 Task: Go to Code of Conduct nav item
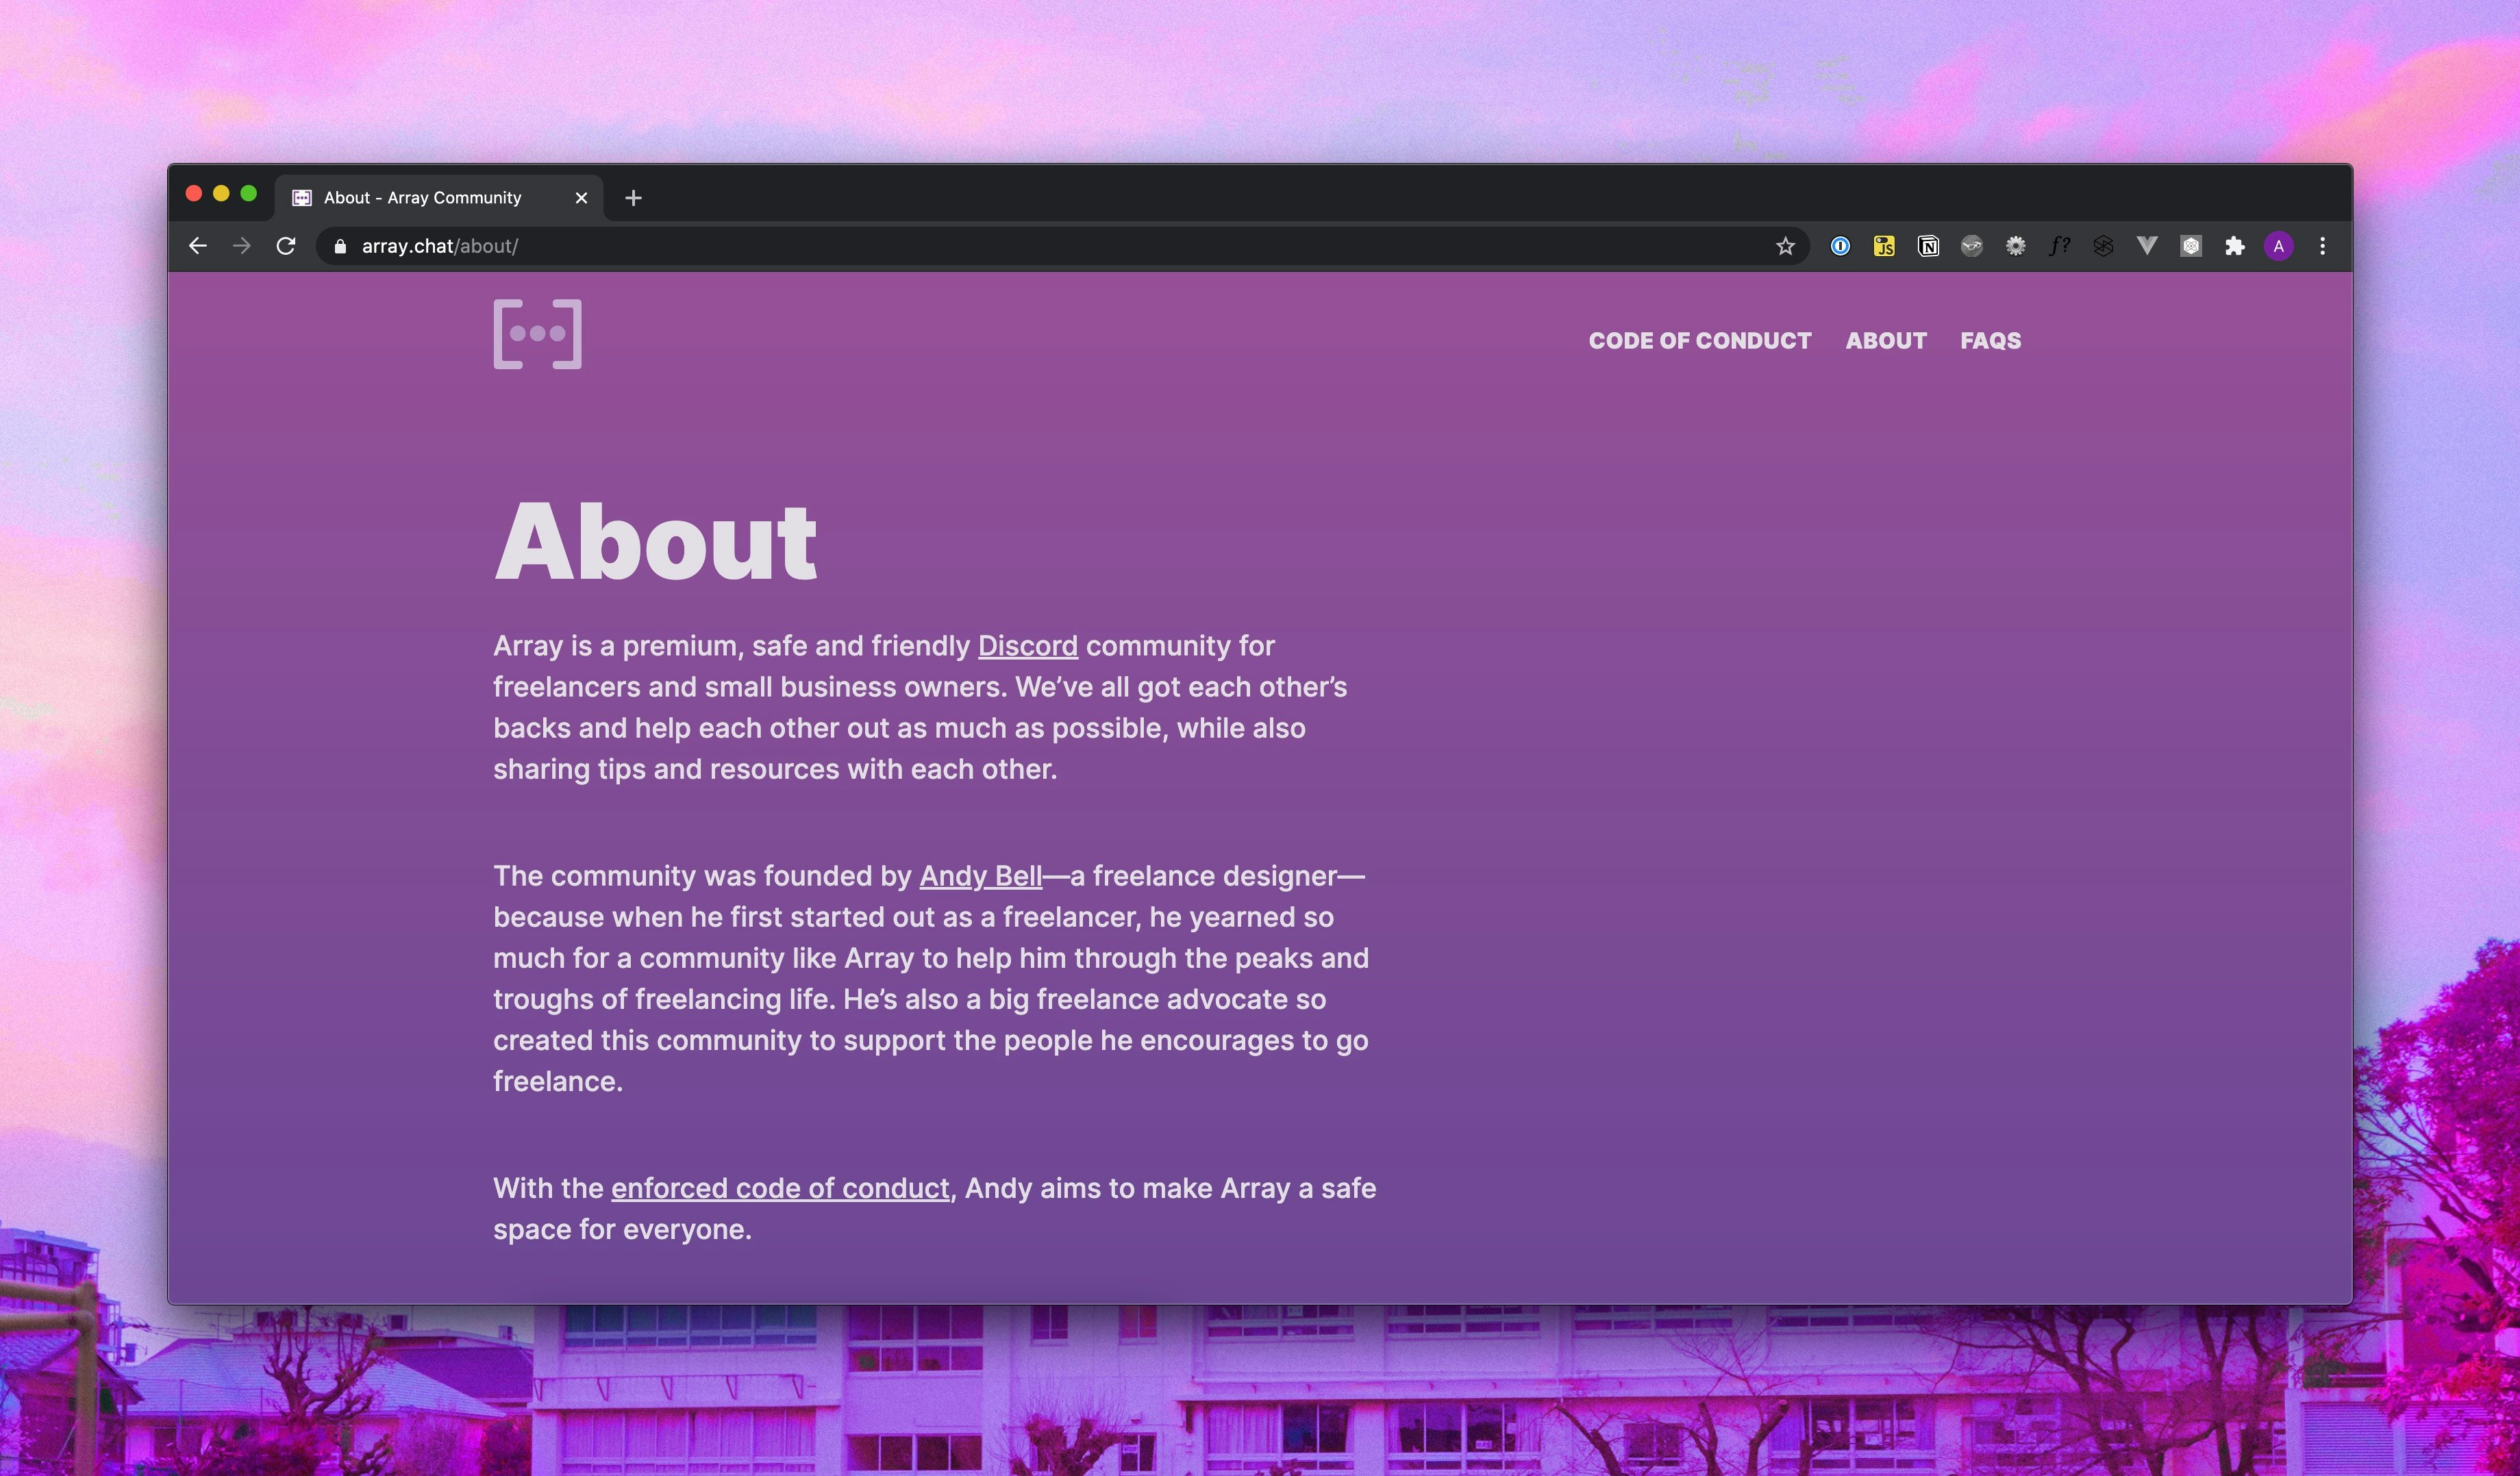[x=1699, y=341]
